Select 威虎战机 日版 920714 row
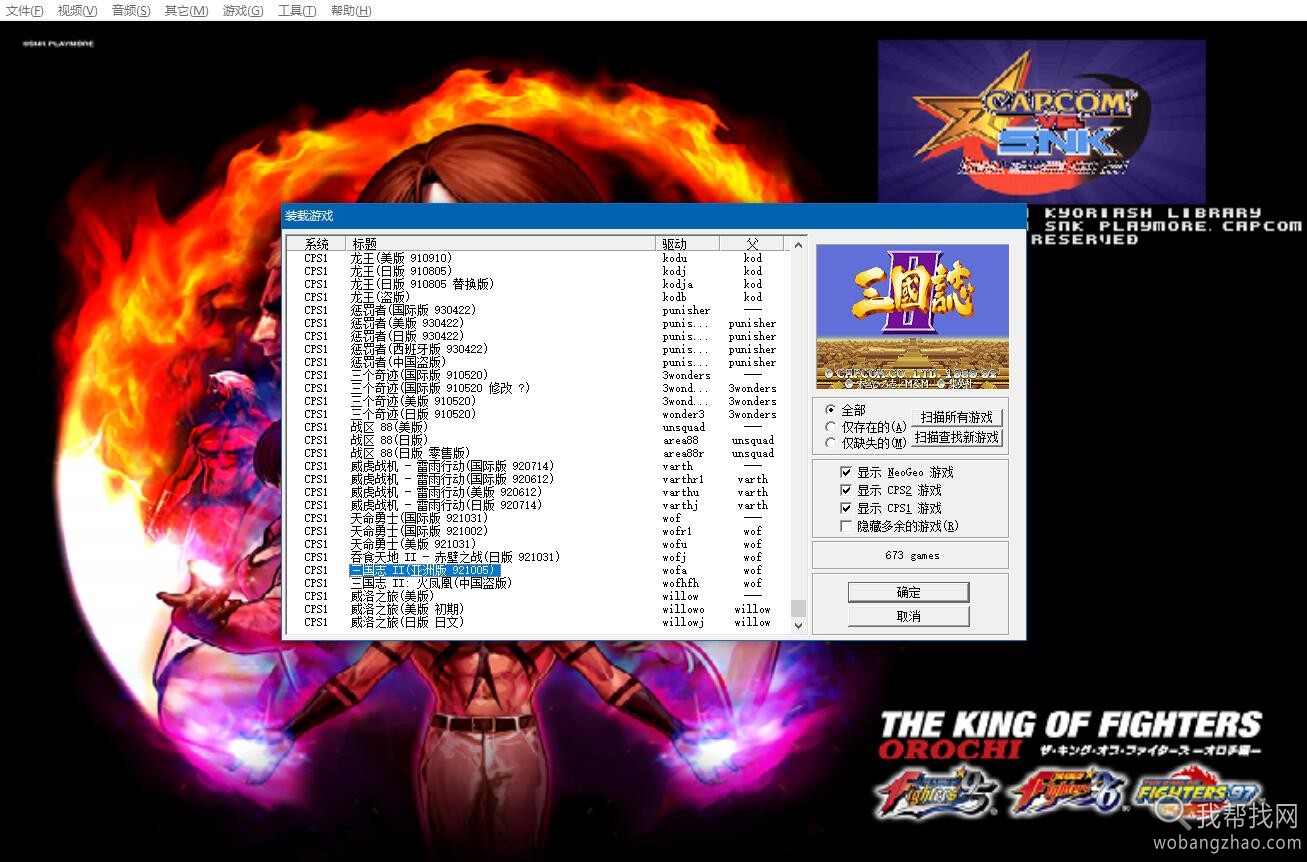1307x862 pixels. coord(538,505)
